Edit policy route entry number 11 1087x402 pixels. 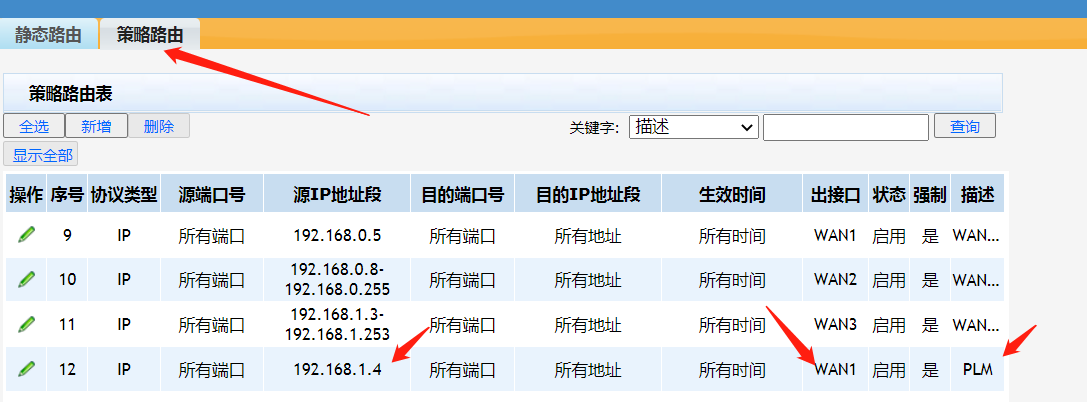click(x=26, y=324)
